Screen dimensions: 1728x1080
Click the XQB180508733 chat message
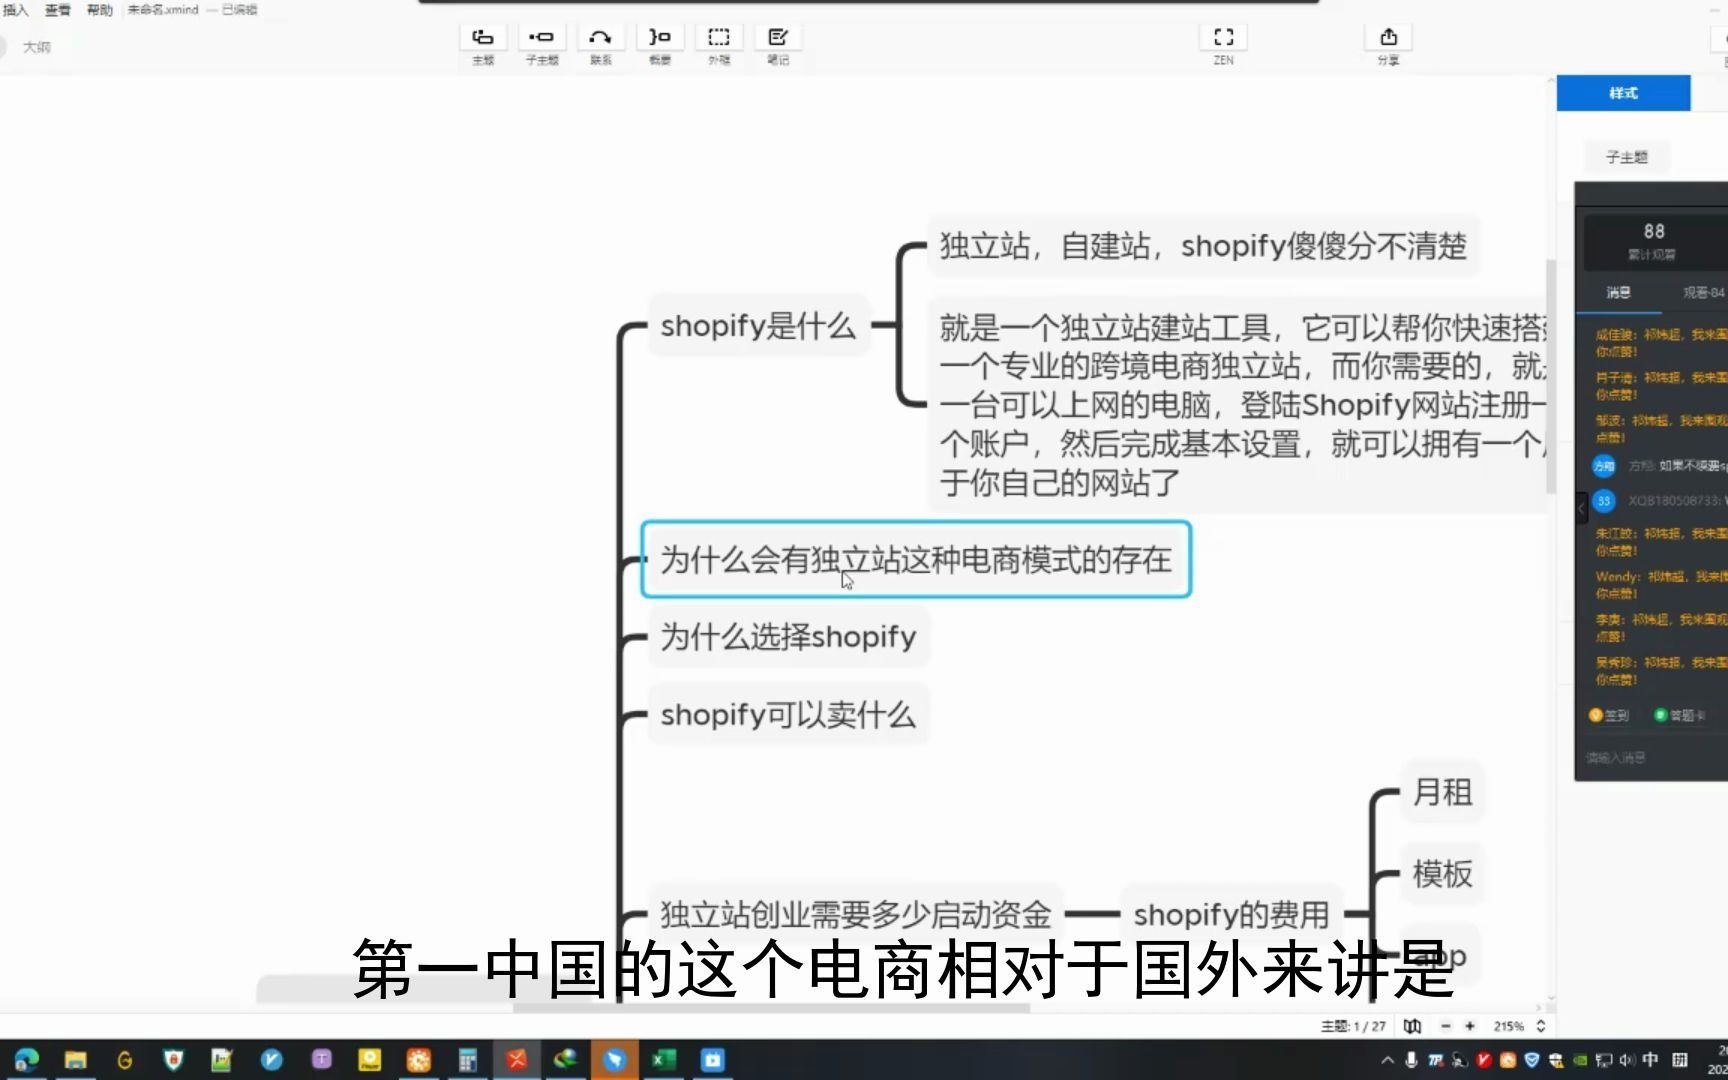[1662, 500]
